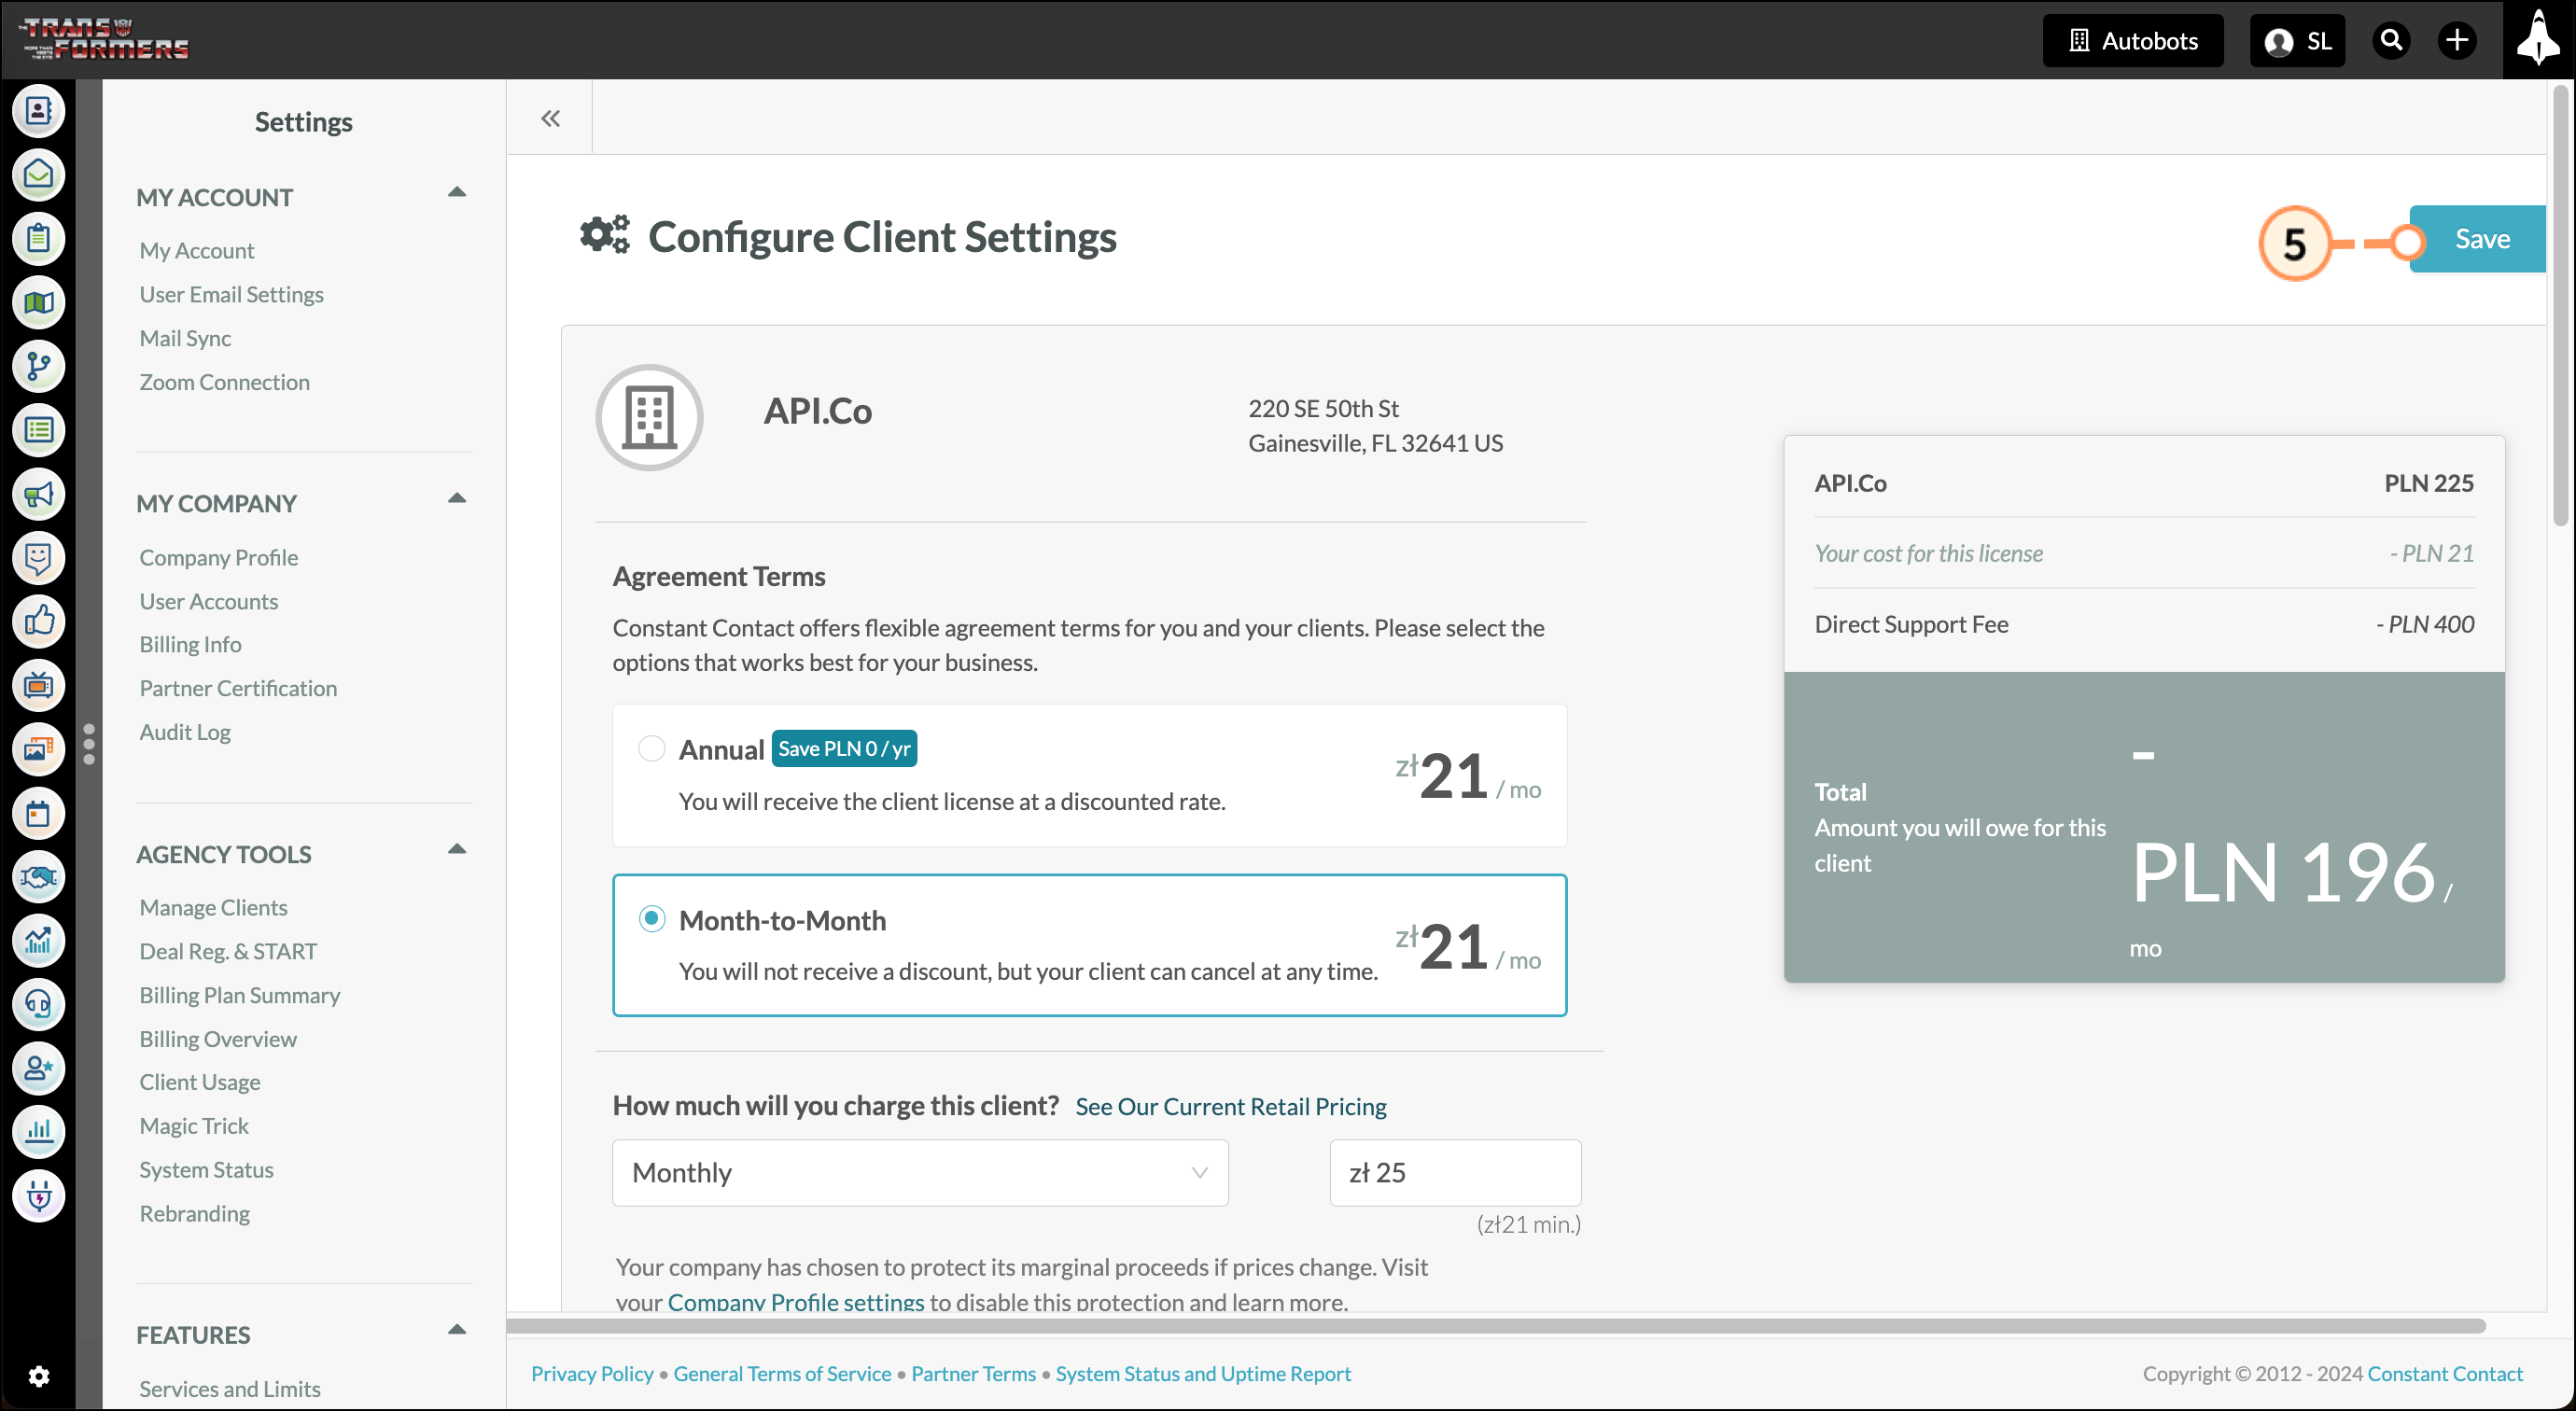
Task: Open the email envelope sidebar icon
Action: [x=38, y=175]
